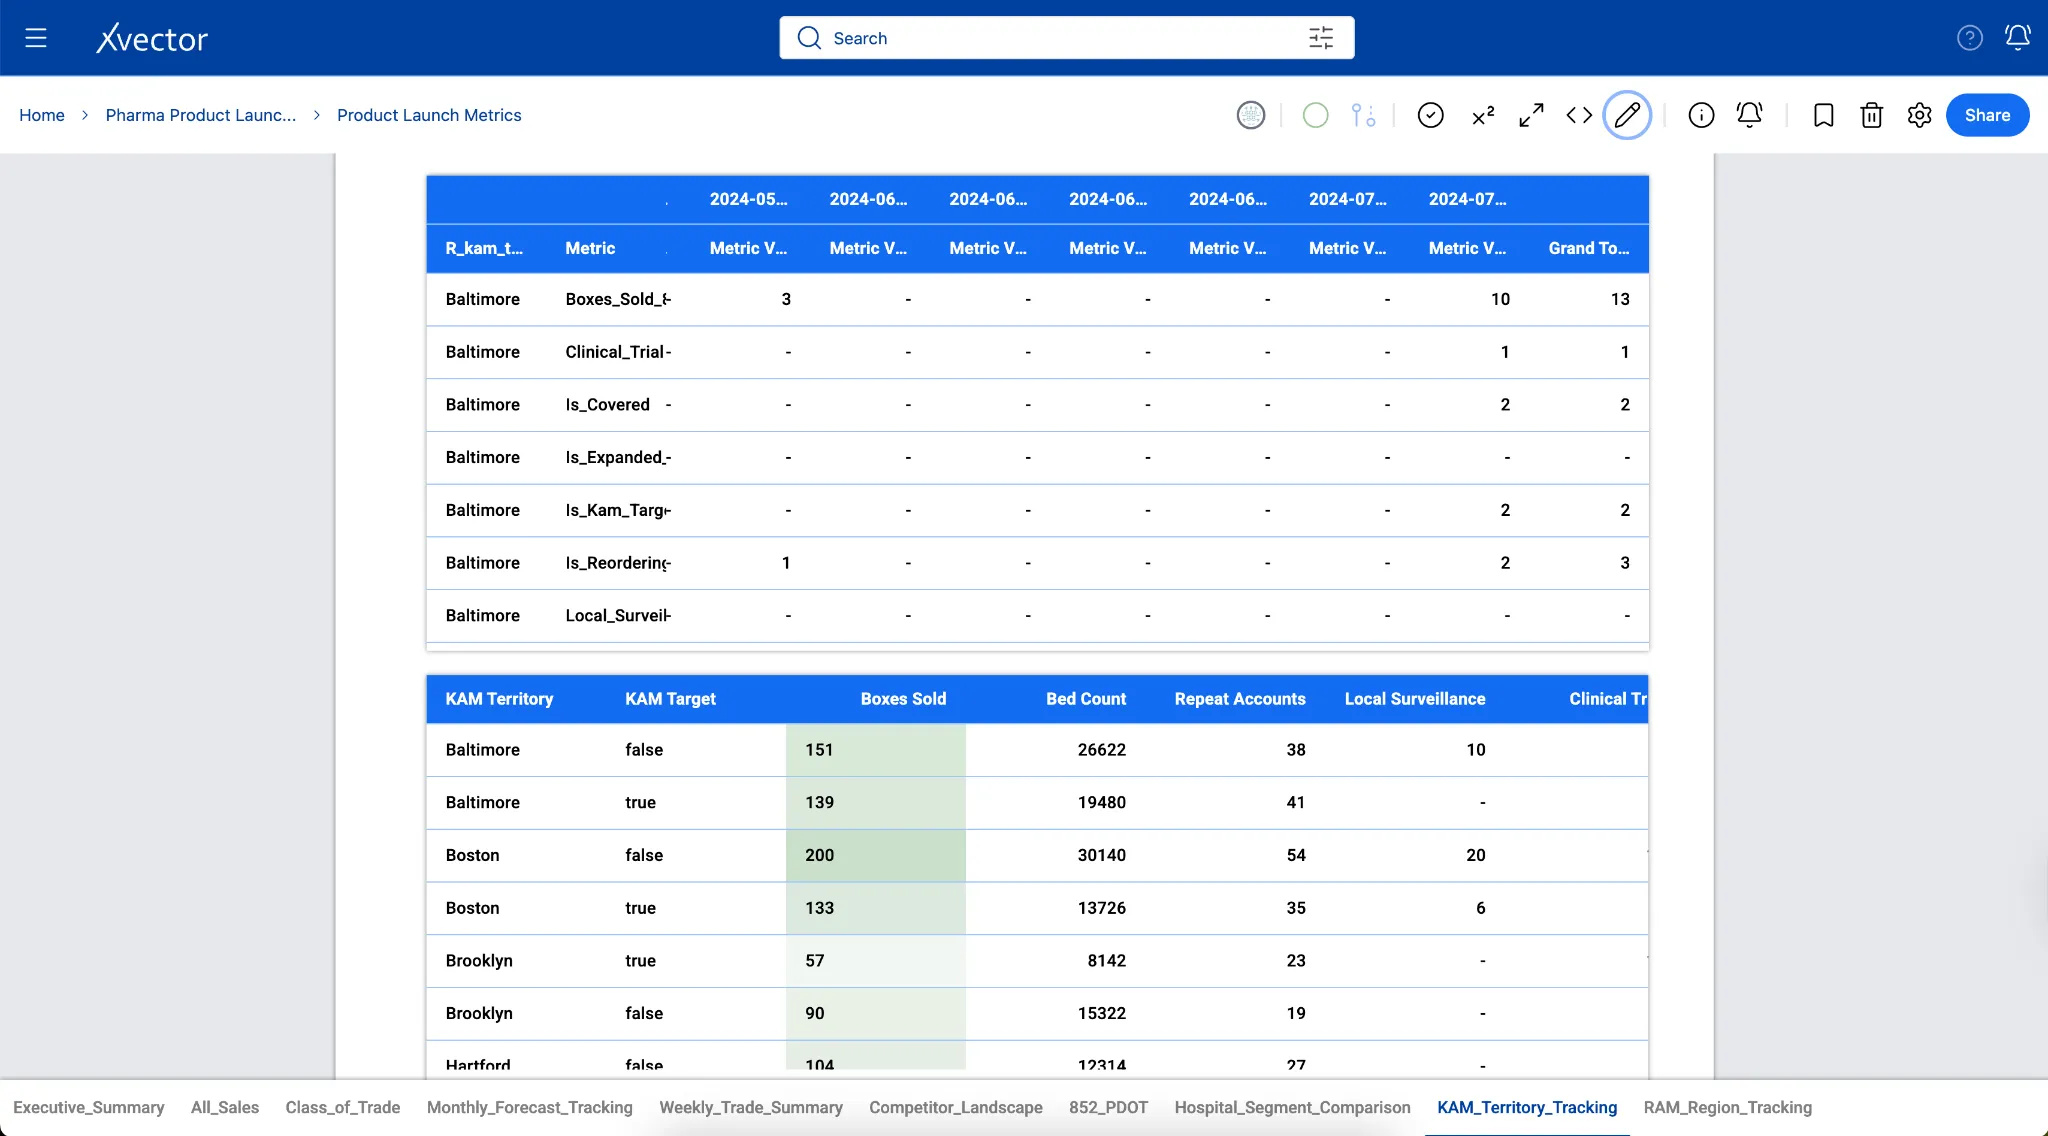Click the Xvector logo
The height and width of the screenshot is (1136, 2048).
tap(152, 38)
